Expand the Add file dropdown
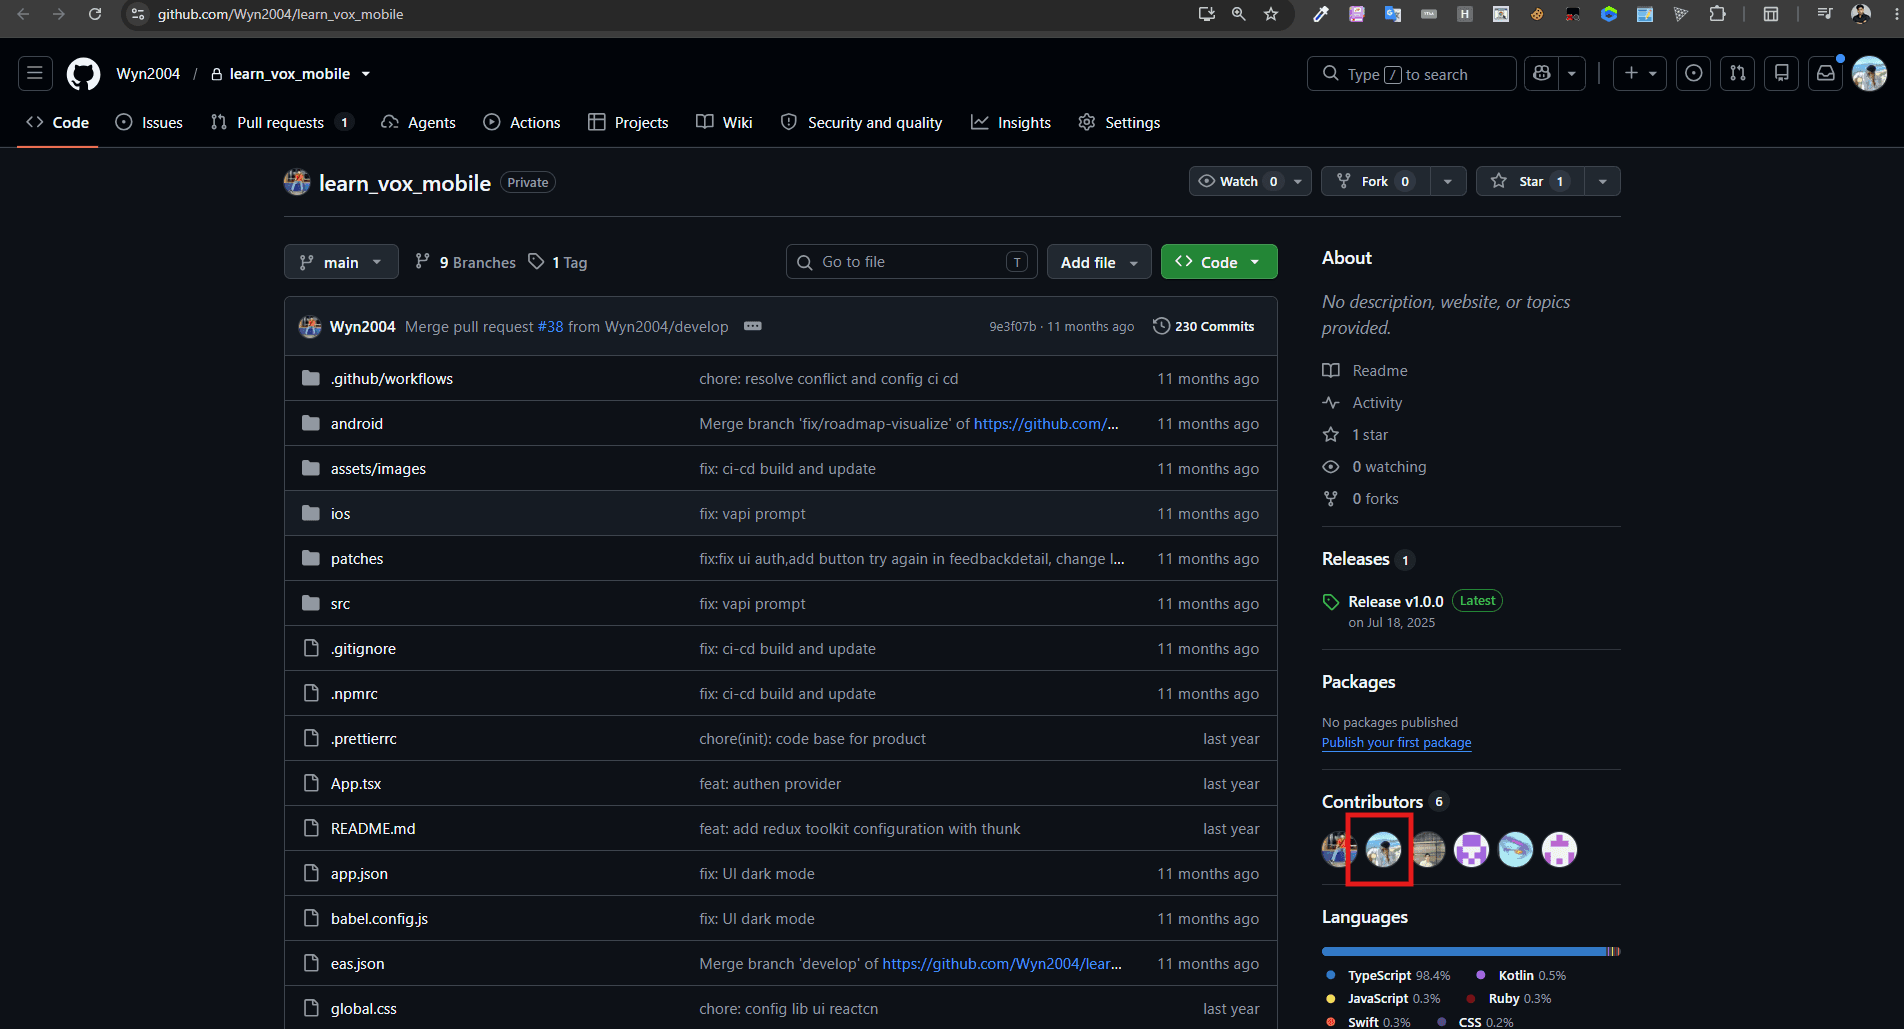Screen dimensions: 1904x1029 pyautogui.click(x=1099, y=262)
